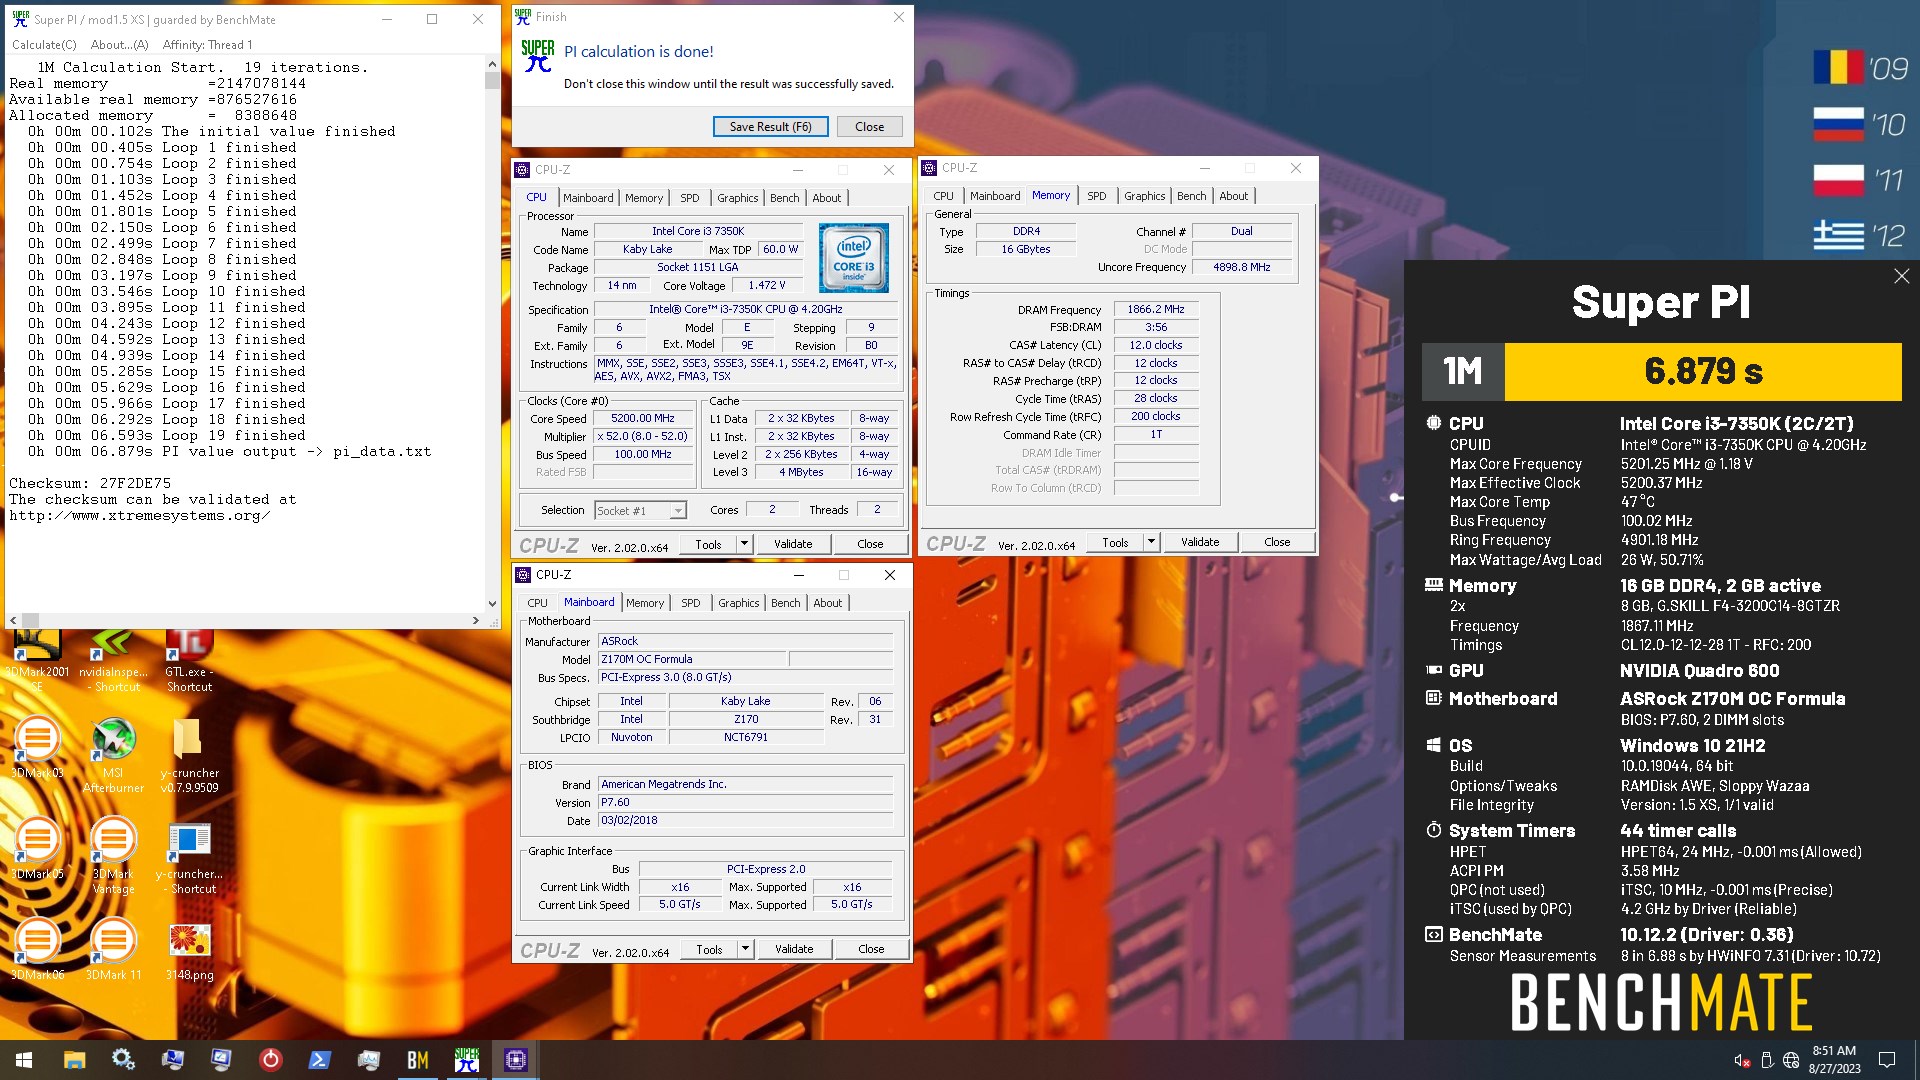Image resolution: width=1920 pixels, height=1080 pixels.
Task: Click Close button in CPU-Z Mainboard window
Action: click(871, 949)
